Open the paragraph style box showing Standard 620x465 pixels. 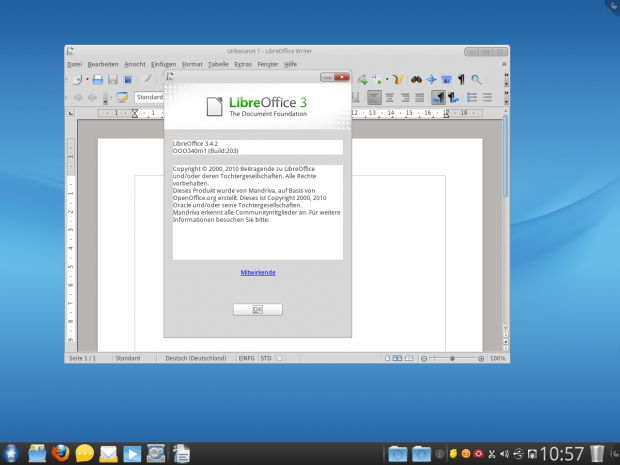point(149,97)
